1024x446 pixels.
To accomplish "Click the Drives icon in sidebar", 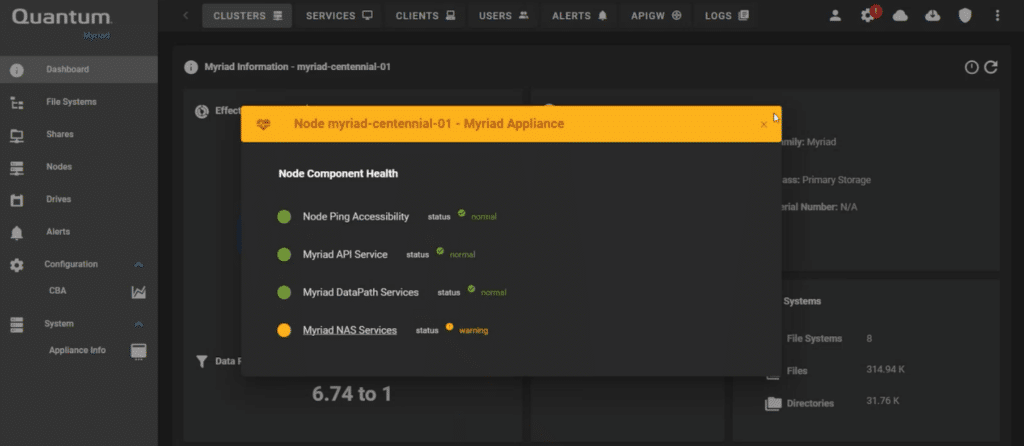I will [x=17, y=200].
